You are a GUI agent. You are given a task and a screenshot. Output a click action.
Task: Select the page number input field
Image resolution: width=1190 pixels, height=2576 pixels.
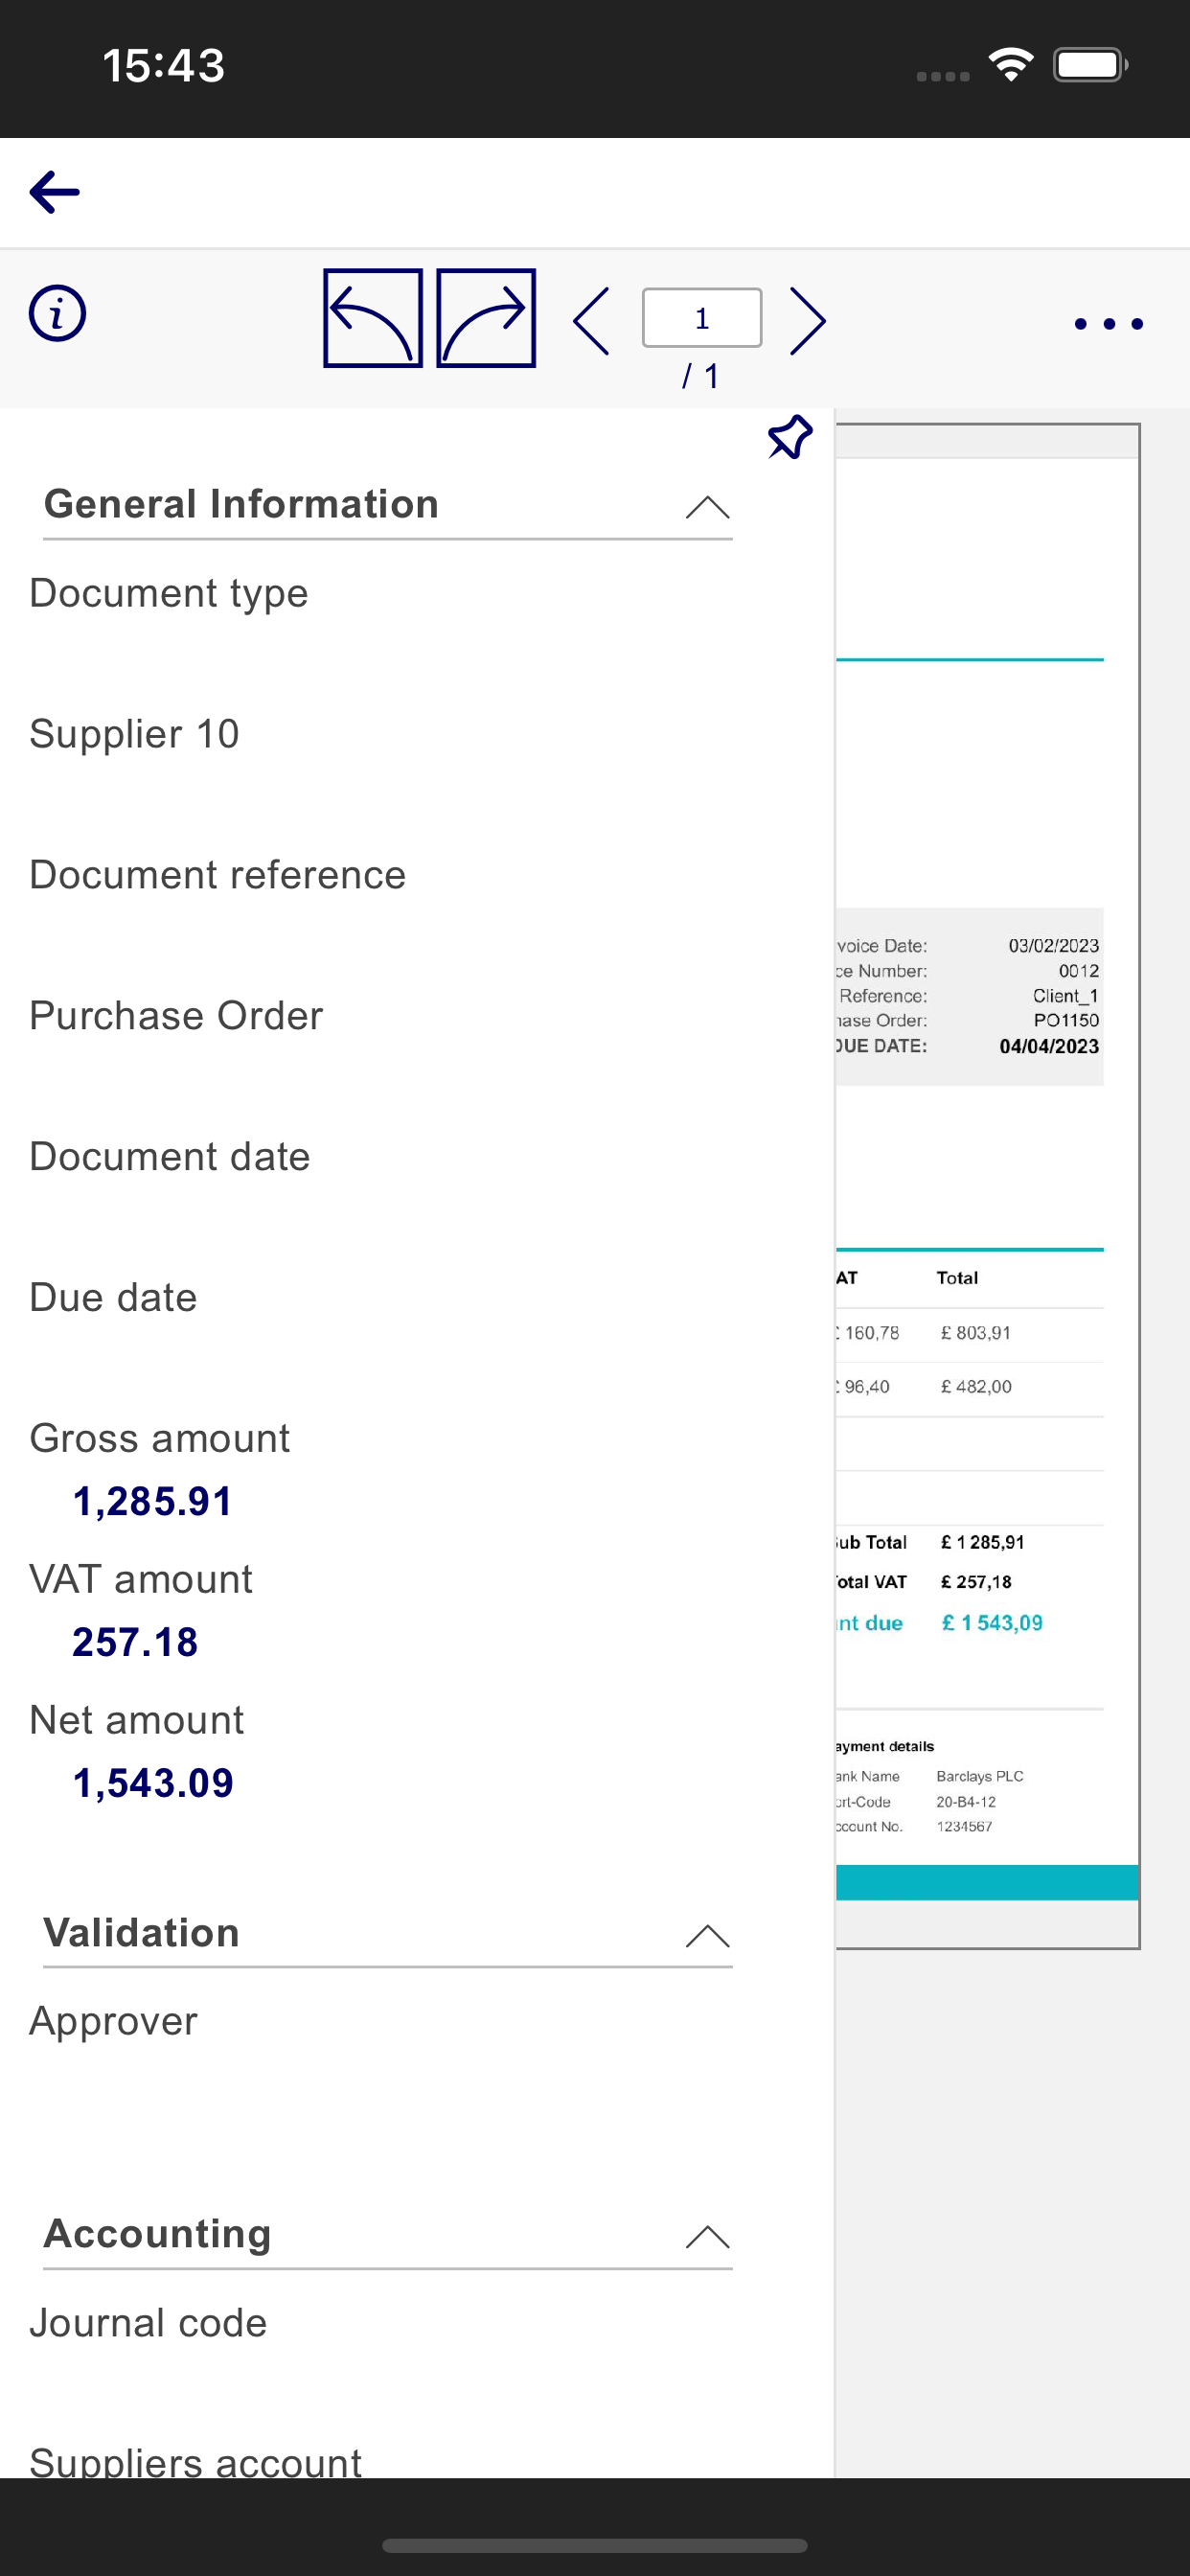702,318
